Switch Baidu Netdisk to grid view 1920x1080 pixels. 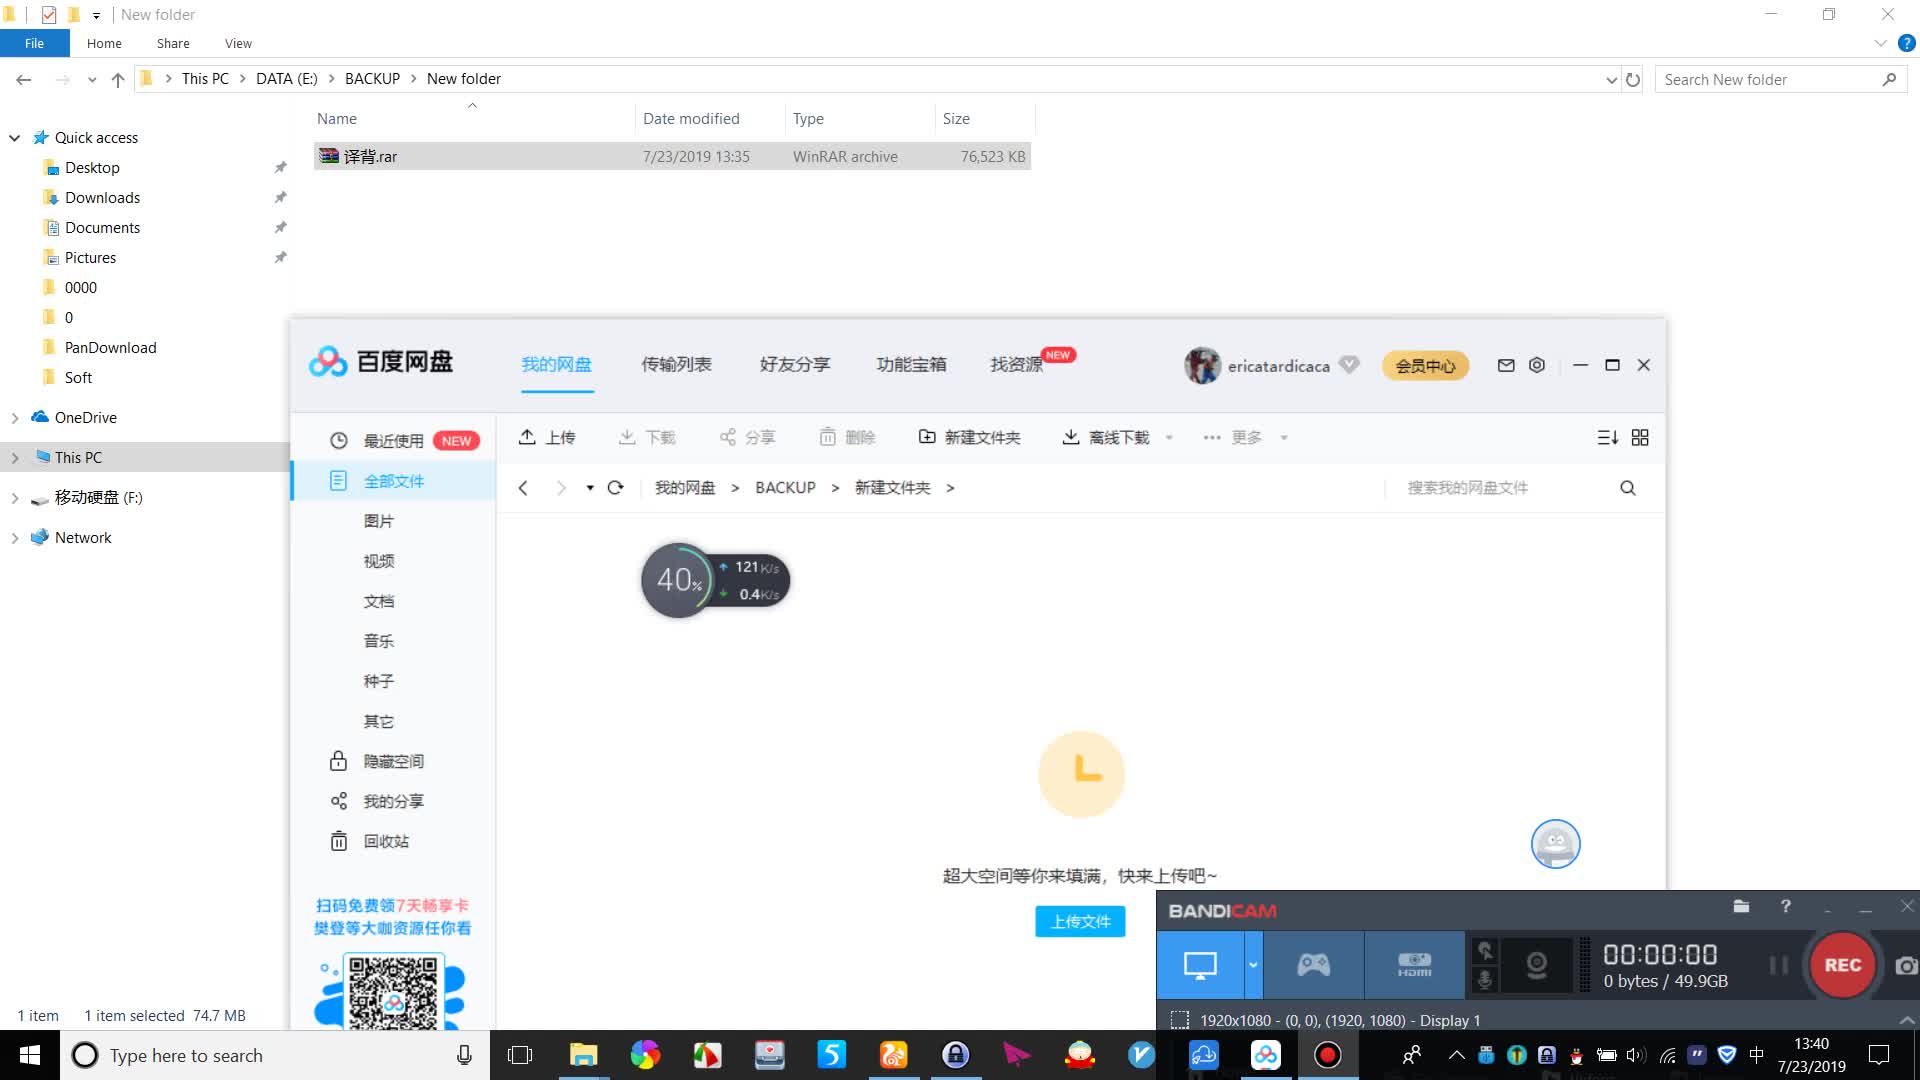click(x=1640, y=437)
